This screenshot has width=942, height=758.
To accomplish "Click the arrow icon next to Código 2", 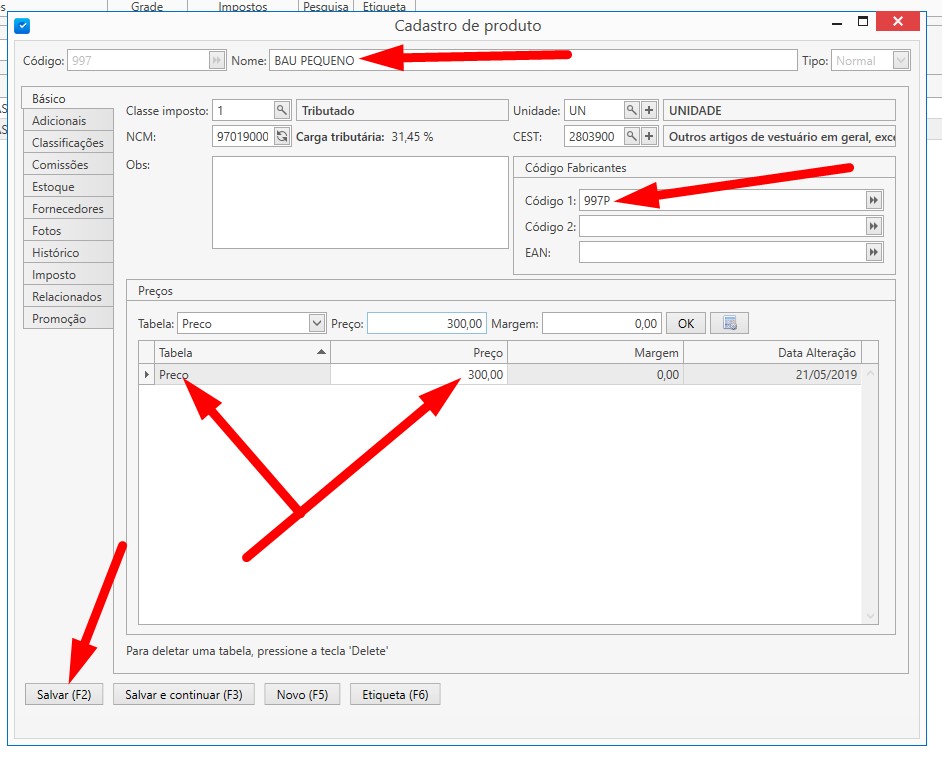I will tap(874, 227).
